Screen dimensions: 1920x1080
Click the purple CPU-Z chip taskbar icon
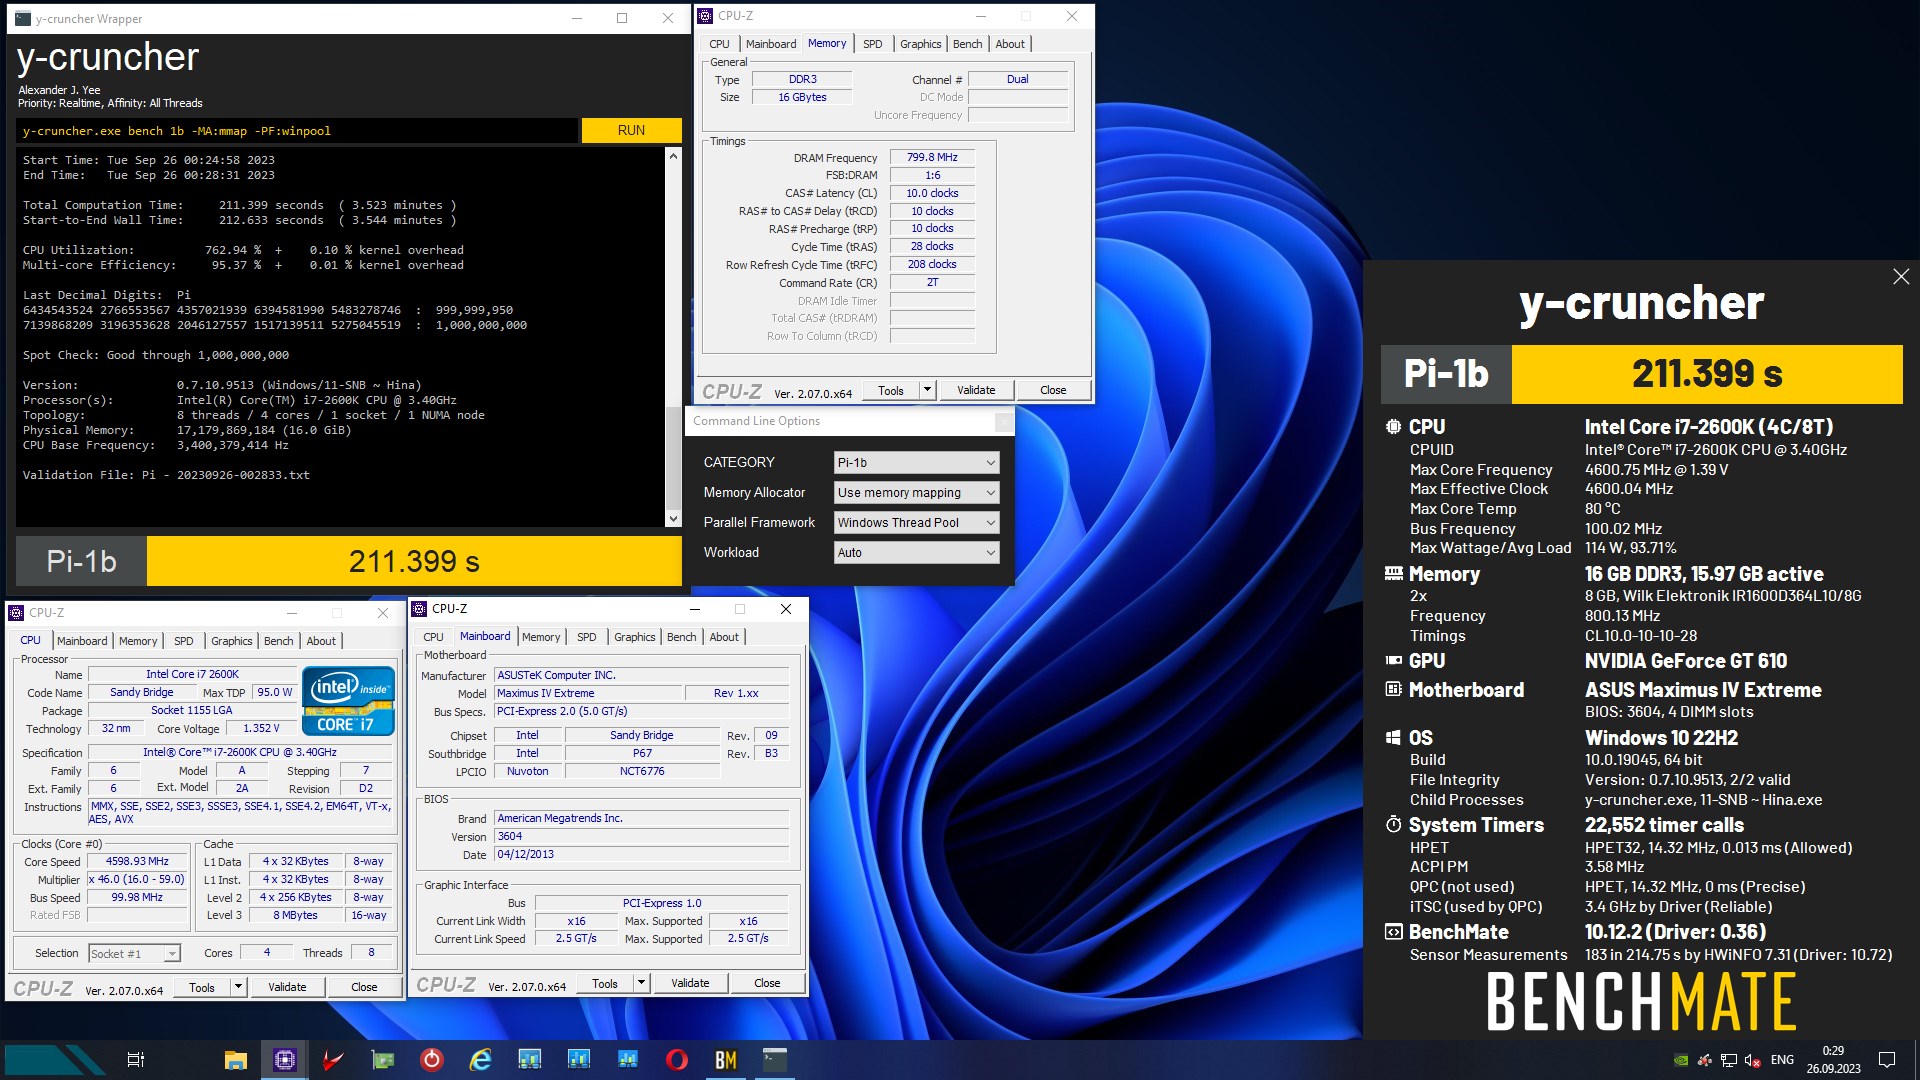[285, 1059]
